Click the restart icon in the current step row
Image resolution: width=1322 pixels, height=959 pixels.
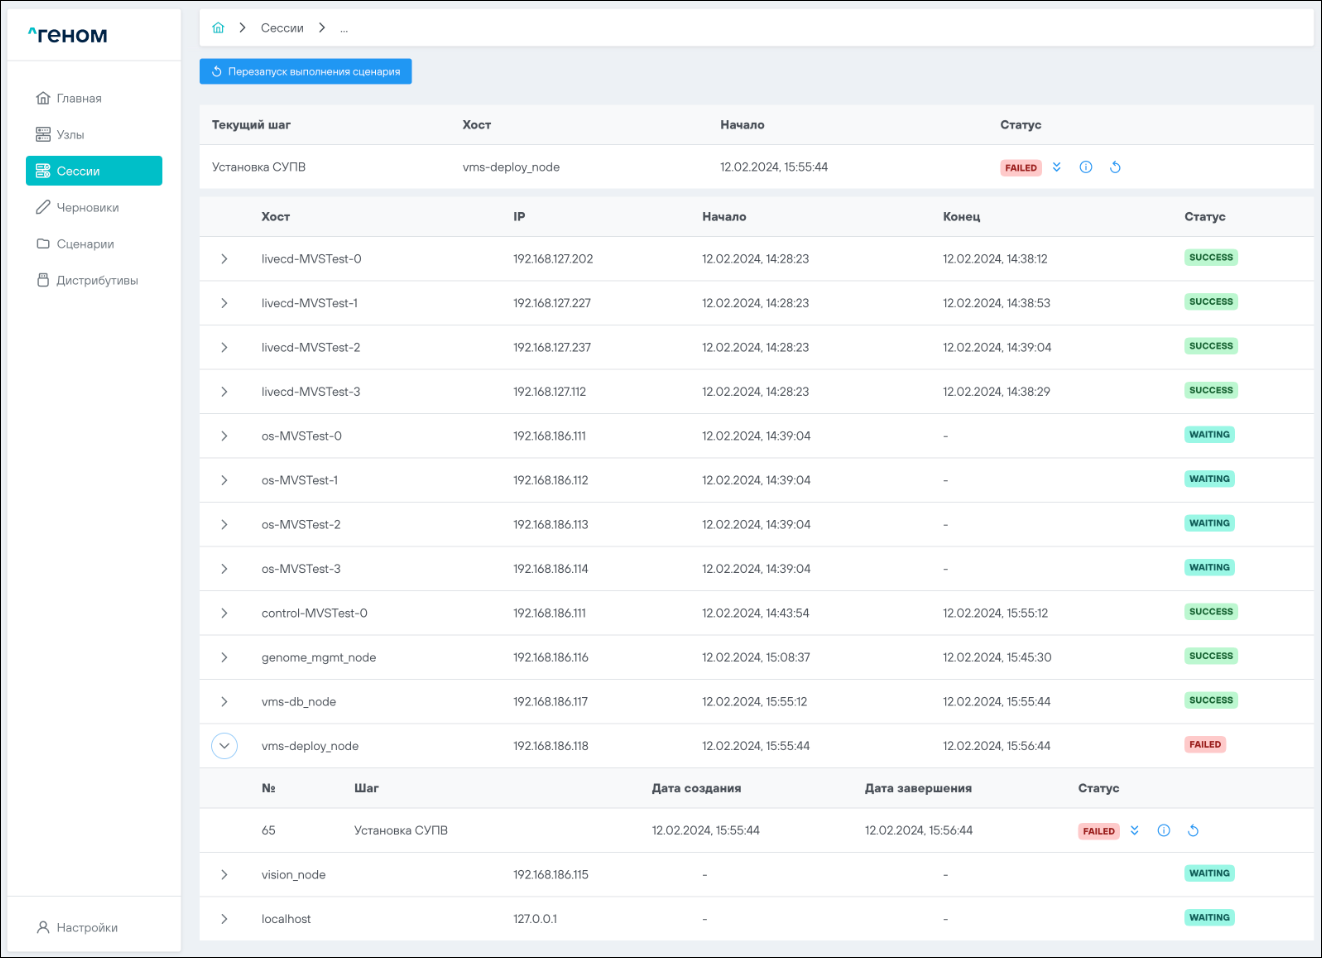pyautogui.click(x=1115, y=168)
